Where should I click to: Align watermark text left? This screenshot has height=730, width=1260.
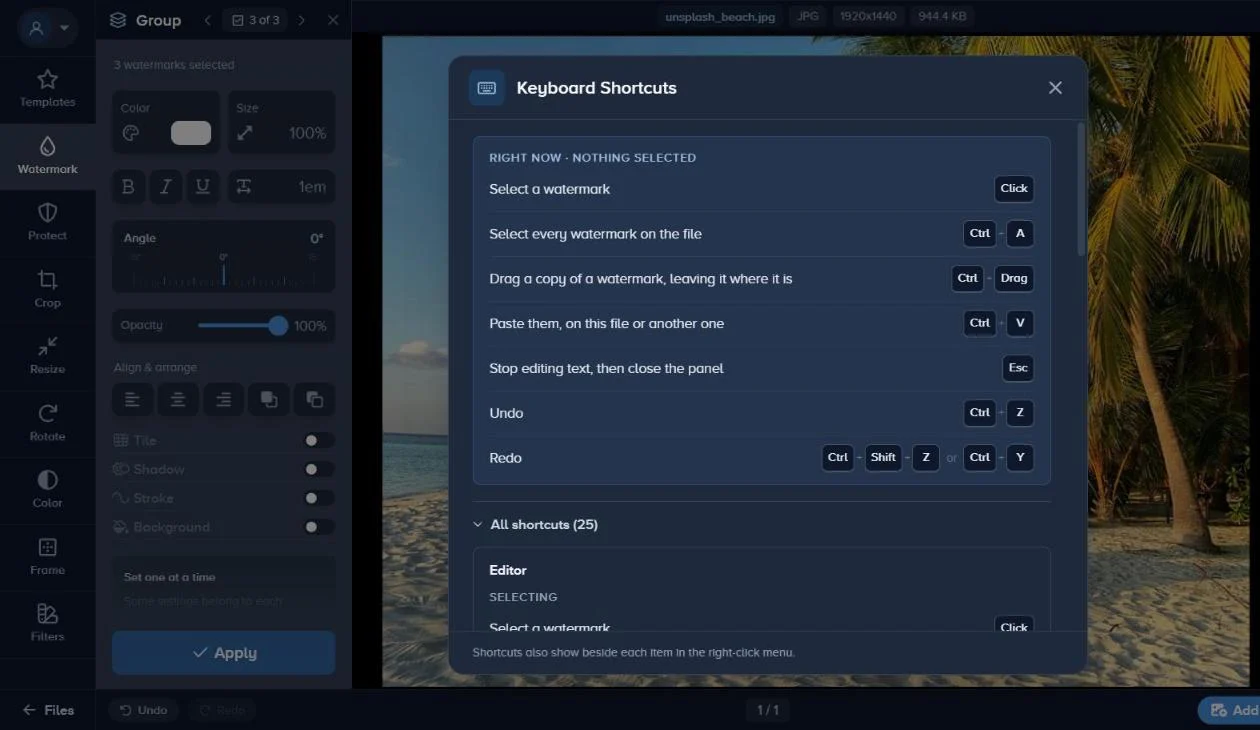(132, 400)
